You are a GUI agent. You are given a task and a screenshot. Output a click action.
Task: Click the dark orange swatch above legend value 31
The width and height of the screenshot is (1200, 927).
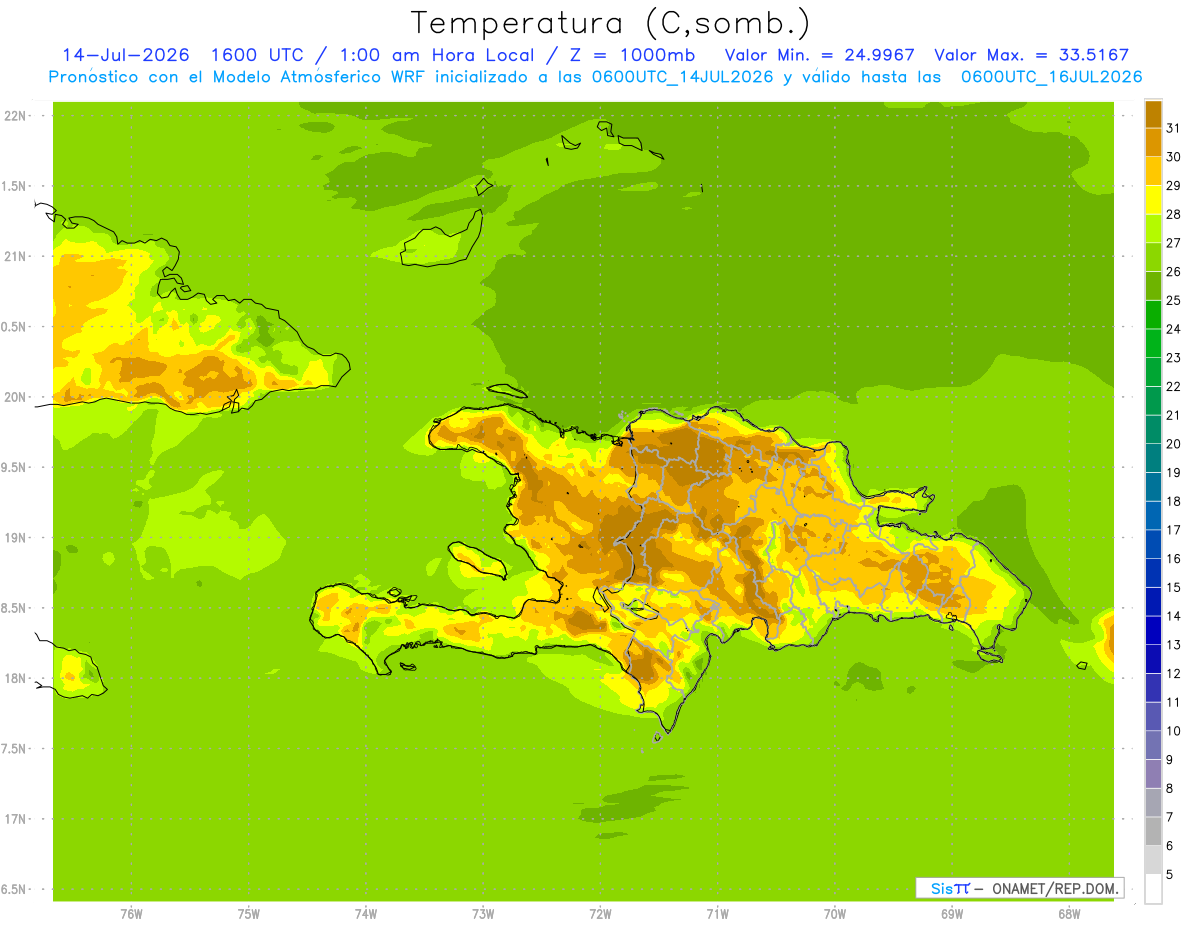(1153, 113)
